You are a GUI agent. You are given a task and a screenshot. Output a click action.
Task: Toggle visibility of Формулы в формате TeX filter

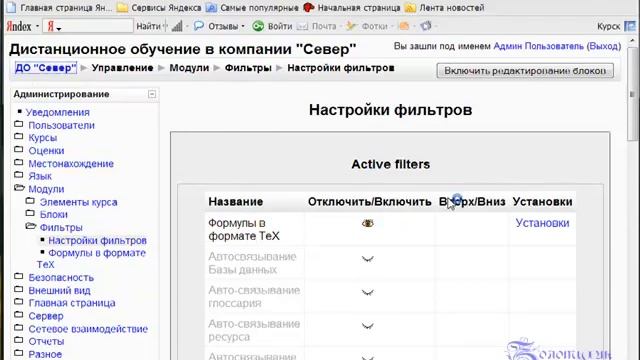point(368,223)
